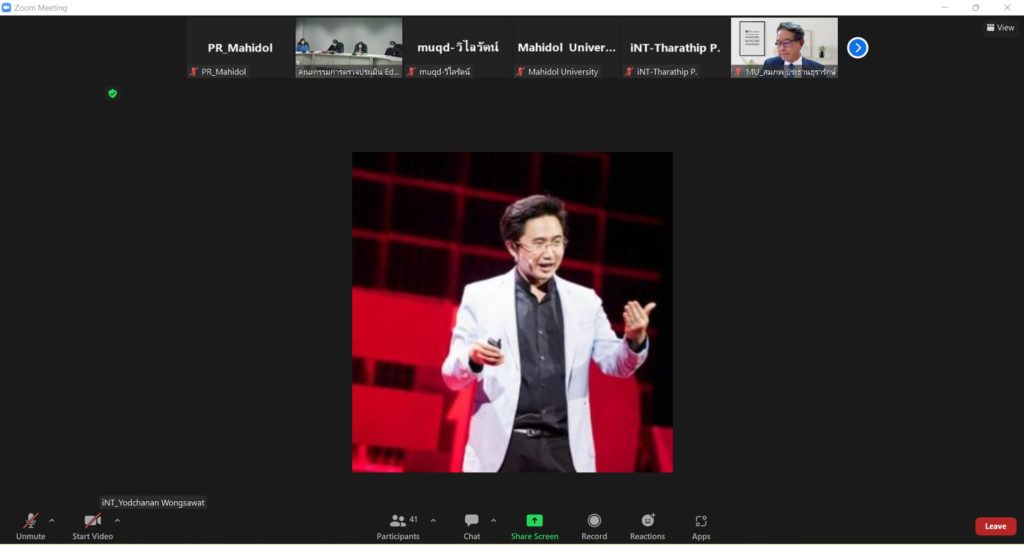The width and height of the screenshot is (1024, 545).
Task: Show next page of participant thumbnails
Action: (x=857, y=47)
